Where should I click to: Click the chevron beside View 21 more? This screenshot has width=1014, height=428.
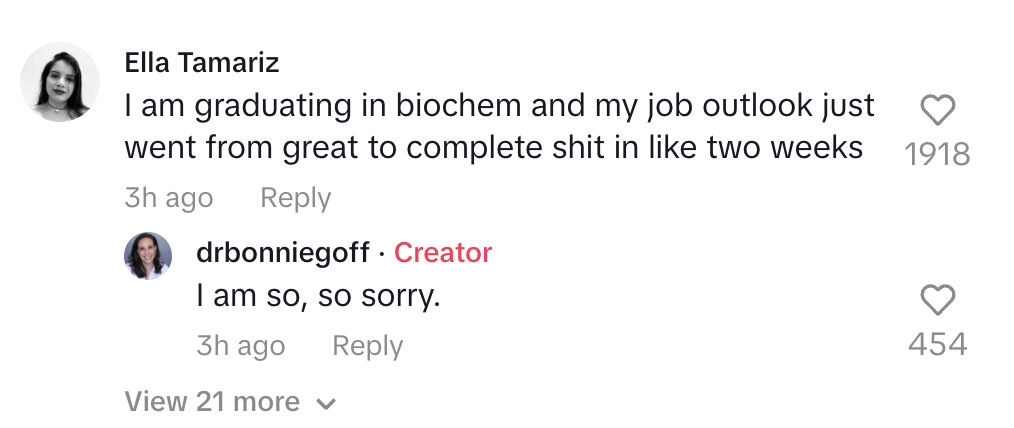(x=325, y=404)
